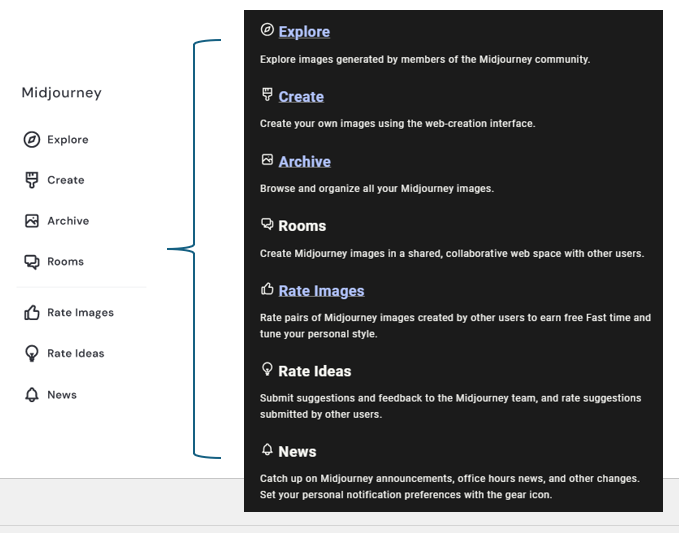The image size is (679, 533).
Task: Click chat icon beside Rooms heading in dark panel
Action: pos(267,224)
